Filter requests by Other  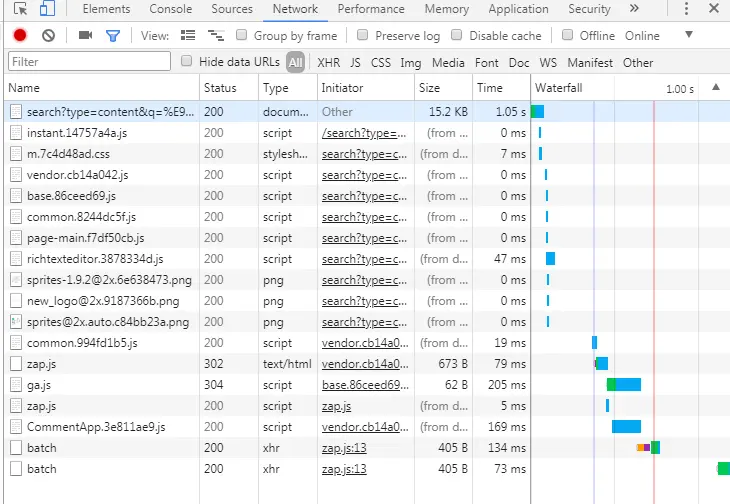[x=638, y=63]
